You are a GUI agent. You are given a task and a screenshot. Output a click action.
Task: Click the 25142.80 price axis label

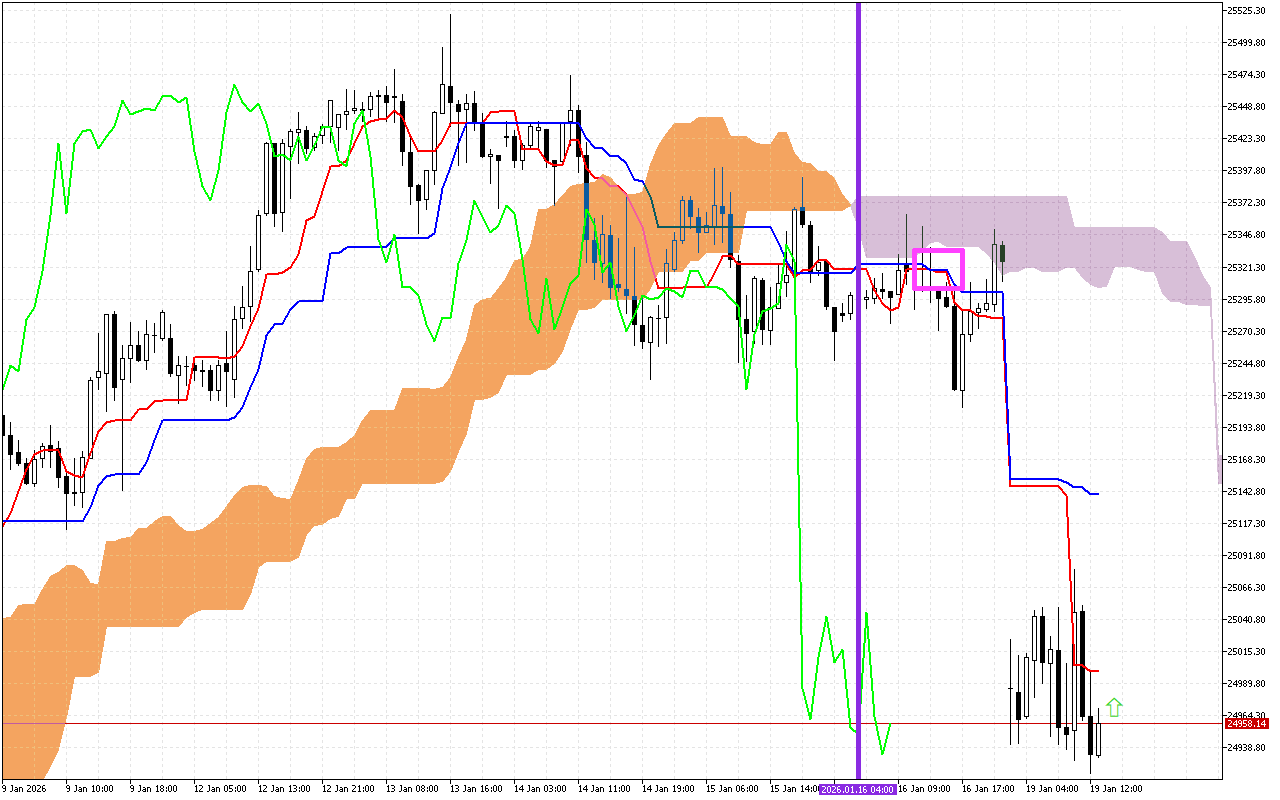(x=1247, y=491)
